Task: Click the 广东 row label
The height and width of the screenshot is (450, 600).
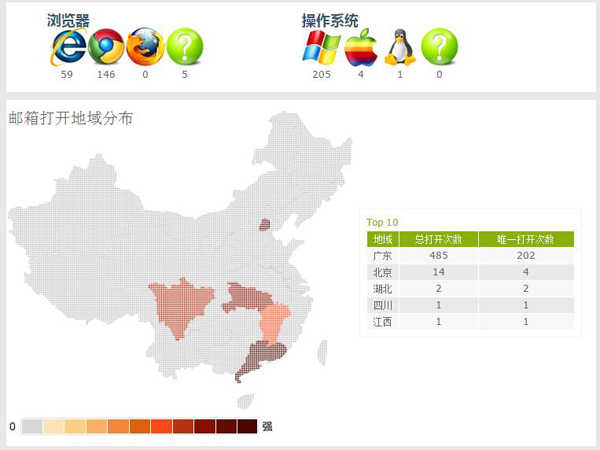Action: click(382, 256)
